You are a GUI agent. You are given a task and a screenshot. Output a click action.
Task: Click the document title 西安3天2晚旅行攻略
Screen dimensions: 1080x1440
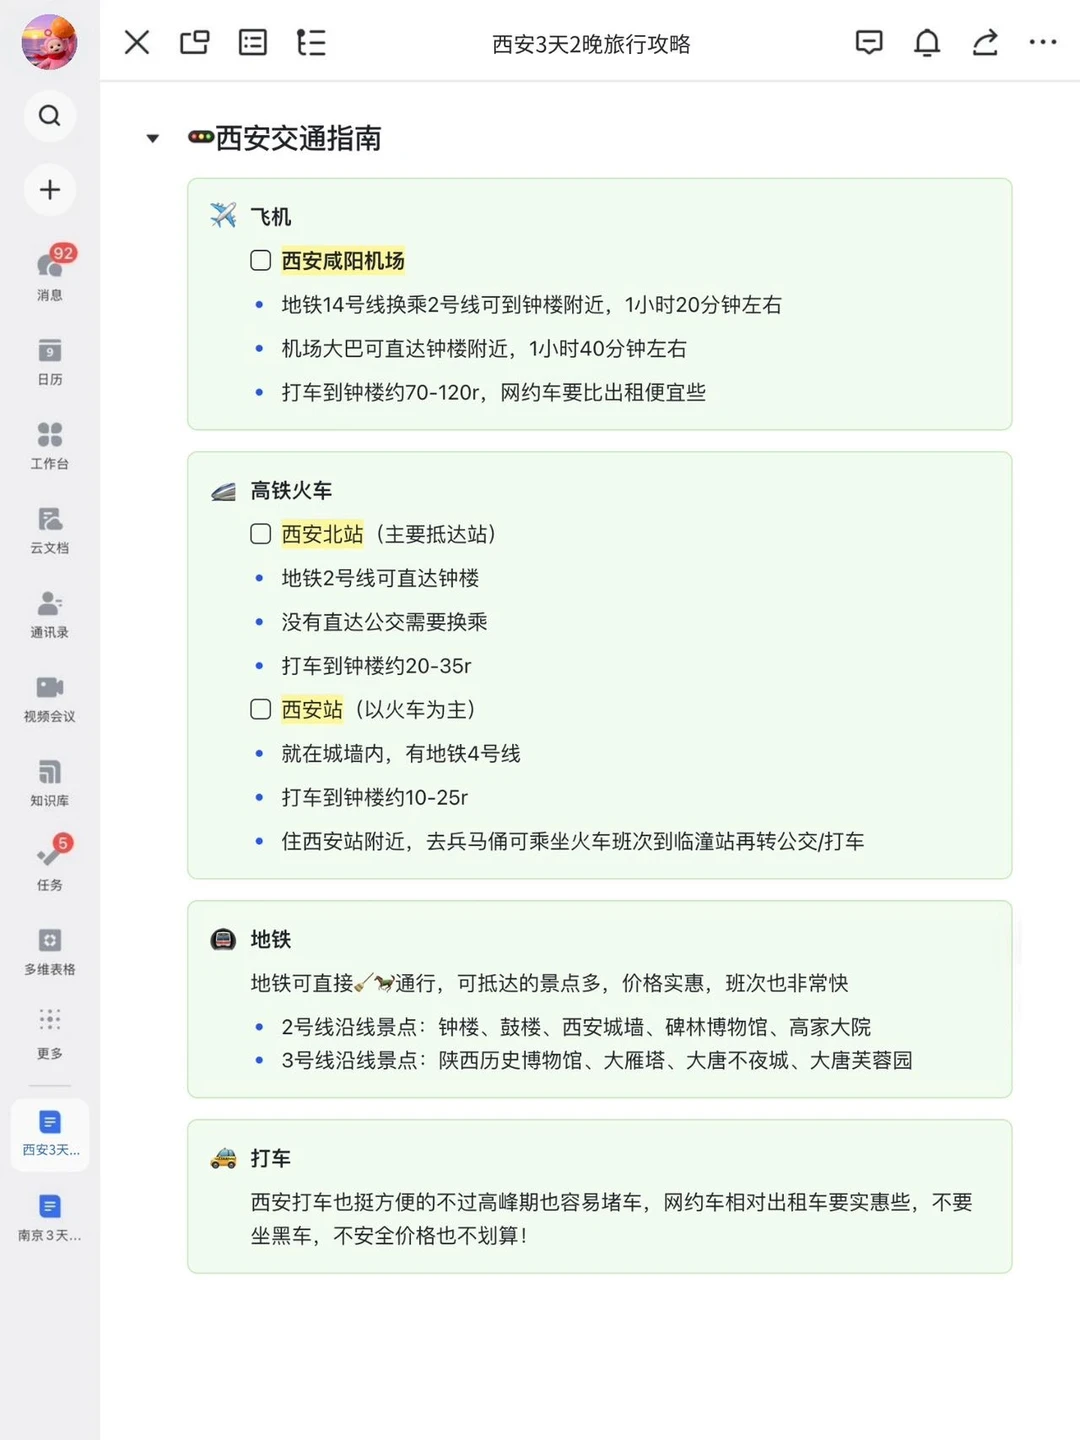point(591,44)
